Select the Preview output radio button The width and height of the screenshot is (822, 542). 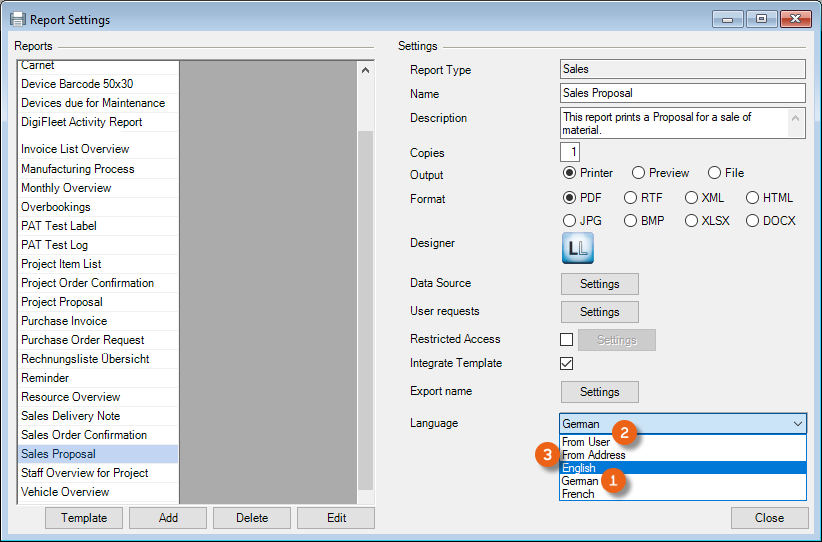pyautogui.click(x=638, y=173)
